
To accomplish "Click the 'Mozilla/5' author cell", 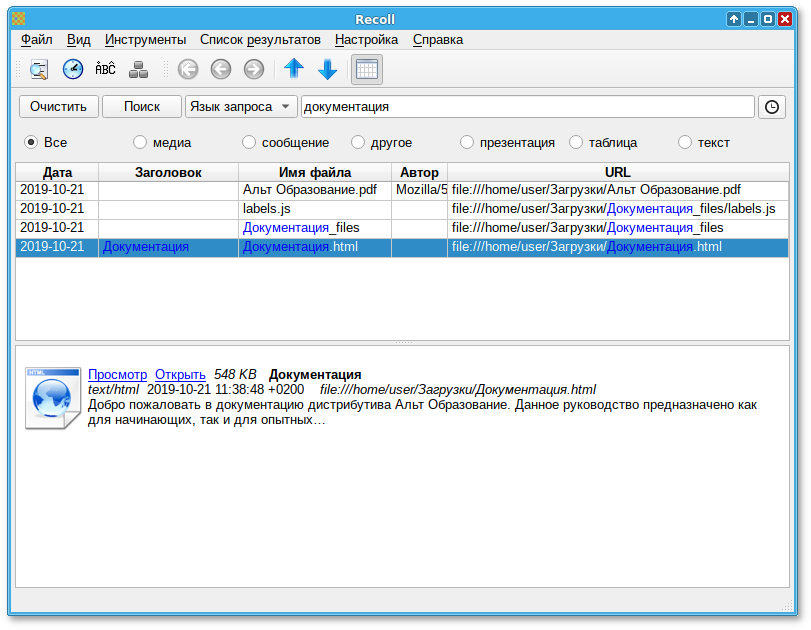I will point(419,190).
